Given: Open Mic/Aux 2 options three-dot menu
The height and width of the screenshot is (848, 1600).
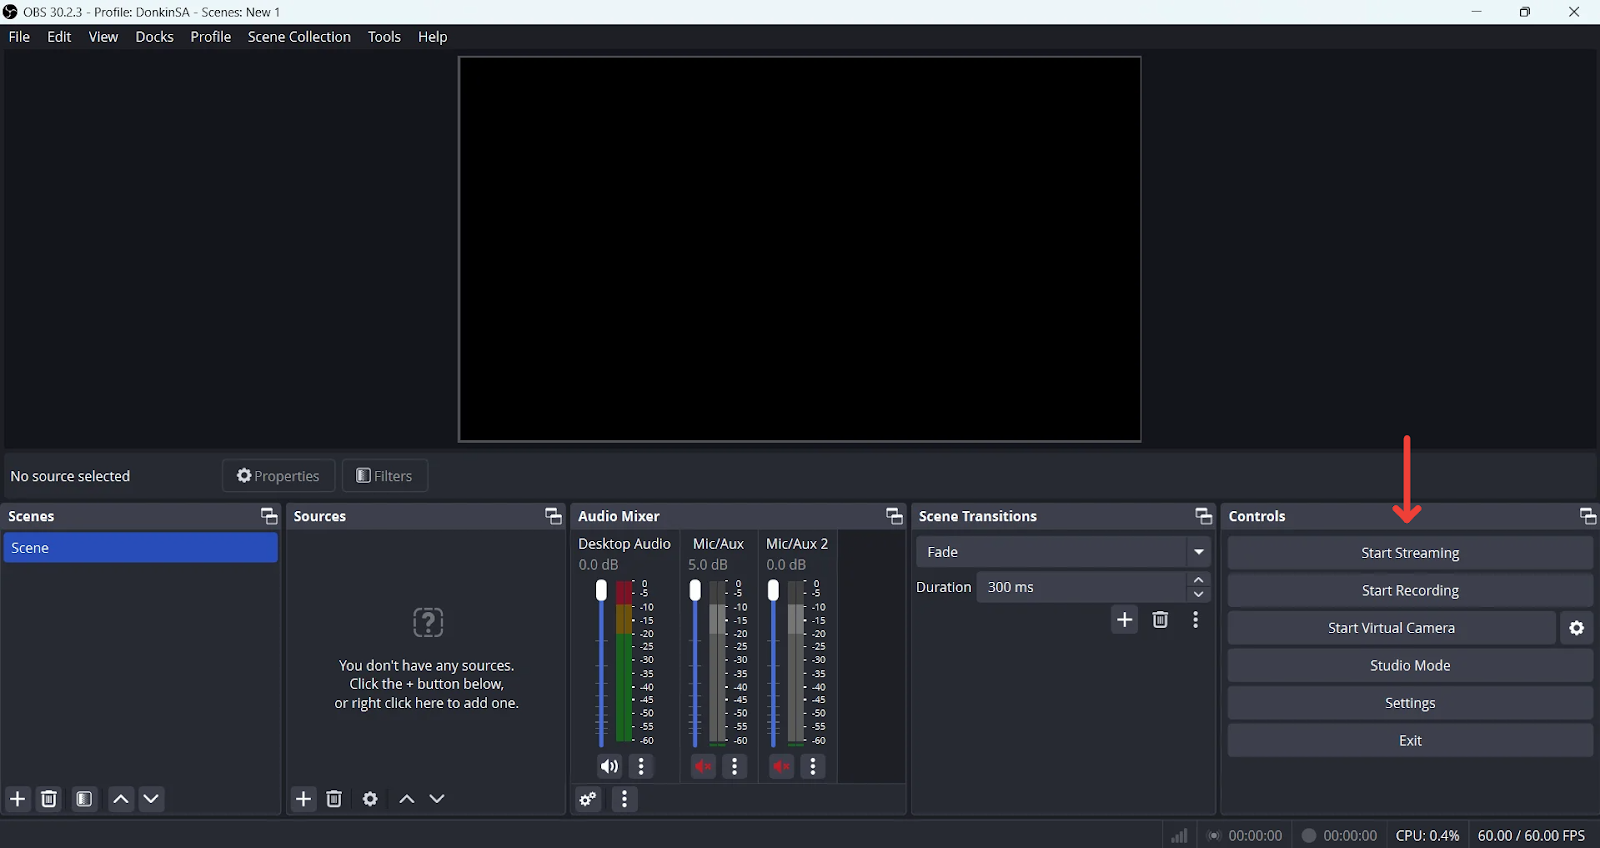Looking at the screenshot, I should point(813,767).
